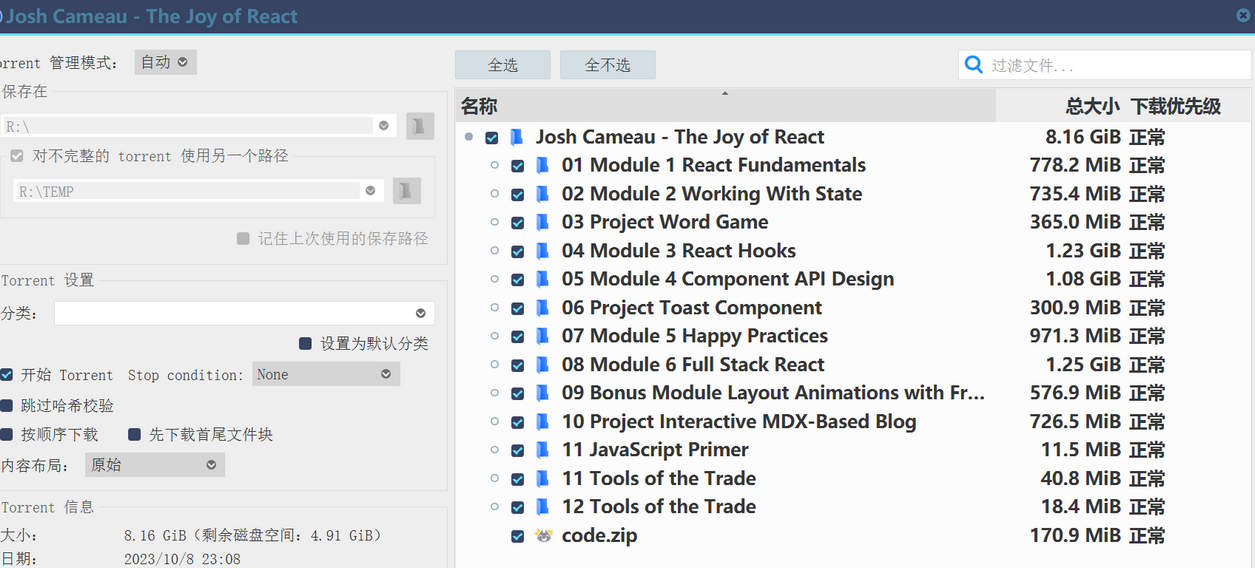Click folder icon of 06 Project Toast Component
The height and width of the screenshot is (568, 1255).
coord(542,308)
